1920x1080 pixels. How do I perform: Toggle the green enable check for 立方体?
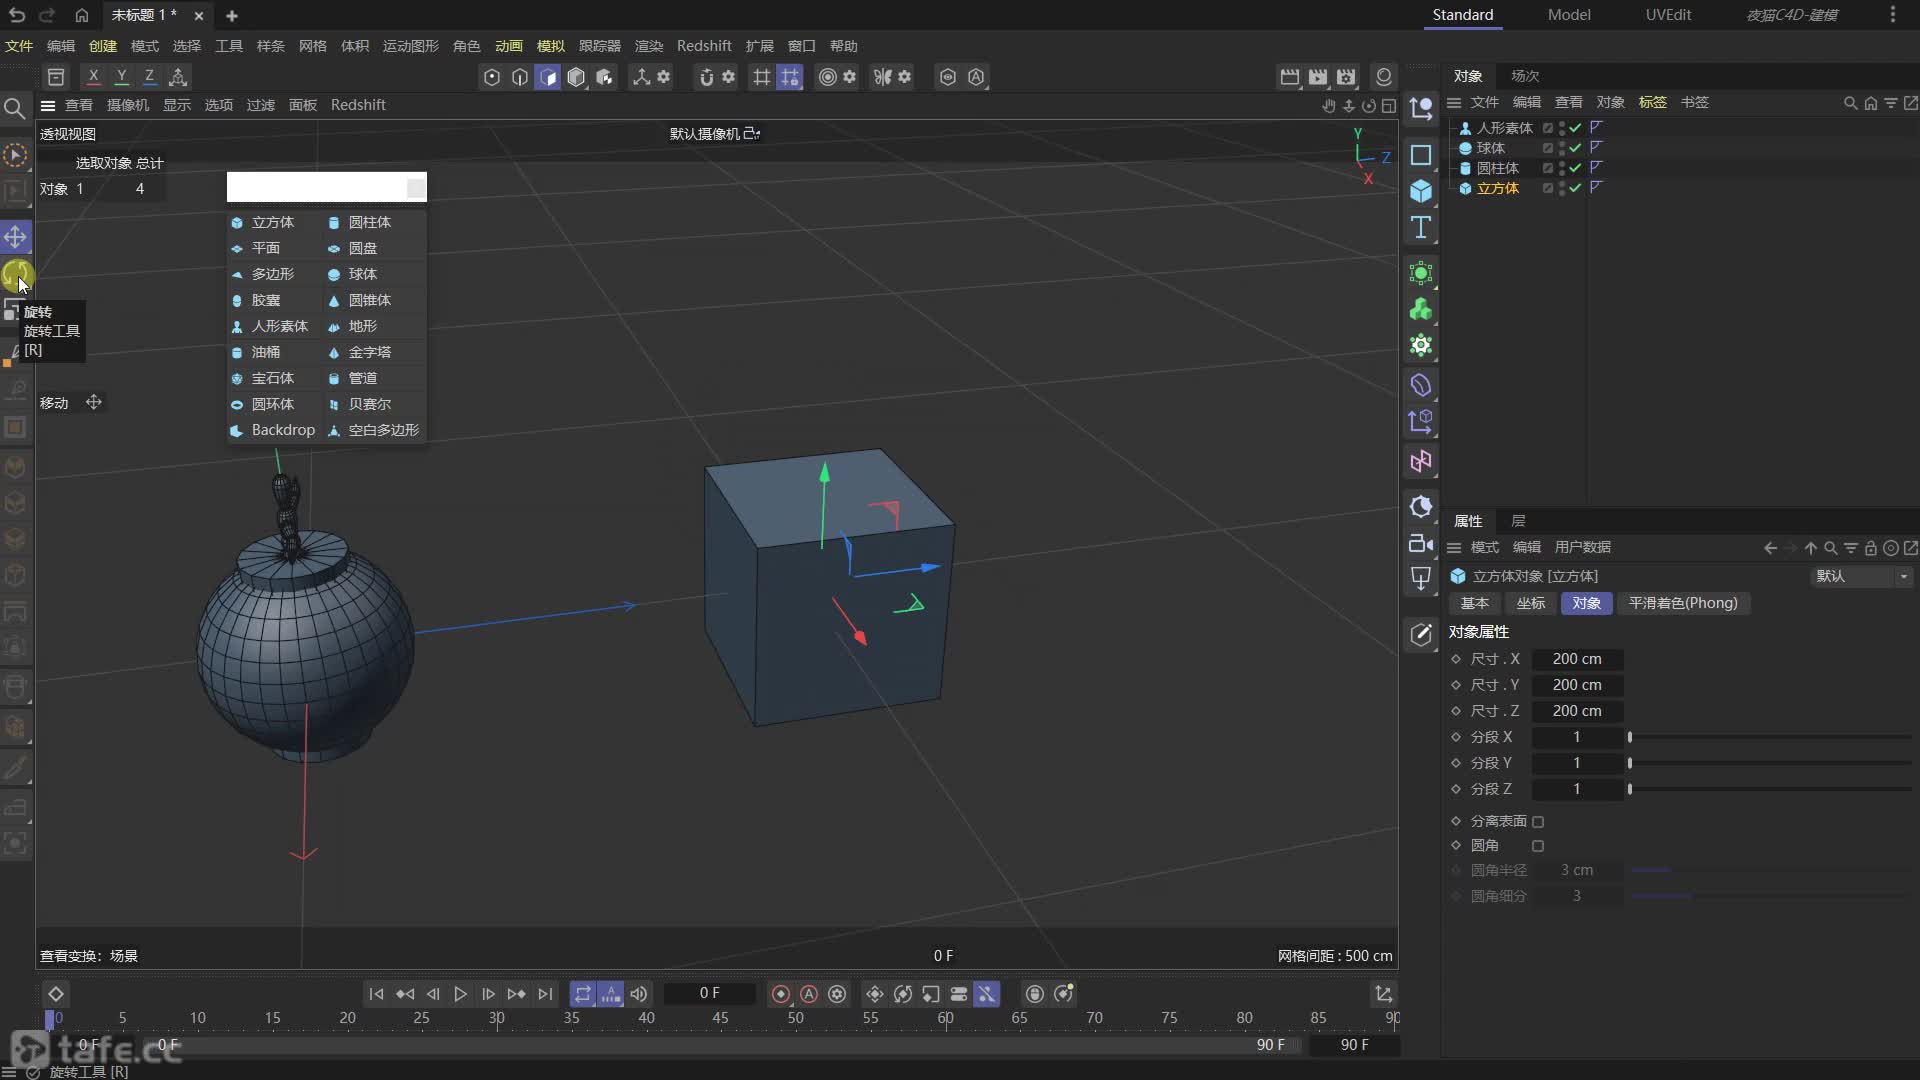[x=1575, y=188]
